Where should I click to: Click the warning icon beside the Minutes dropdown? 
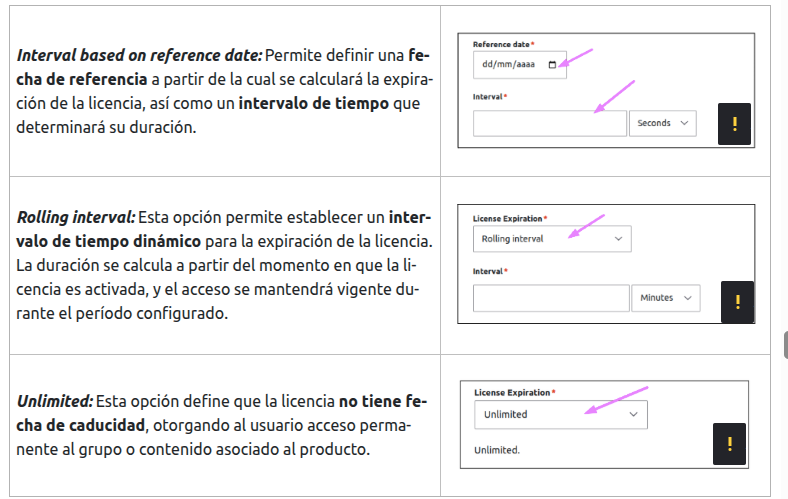point(736,300)
